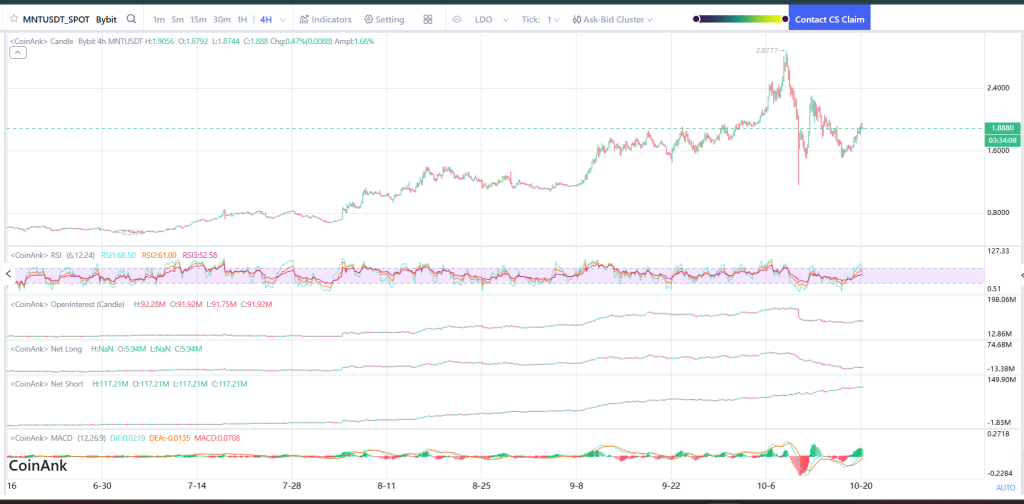Image resolution: width=1024 pixels, height=504 pixels.
Task: Expand the timeframe dropdown chevron
Action: click(x=284, y=19)
